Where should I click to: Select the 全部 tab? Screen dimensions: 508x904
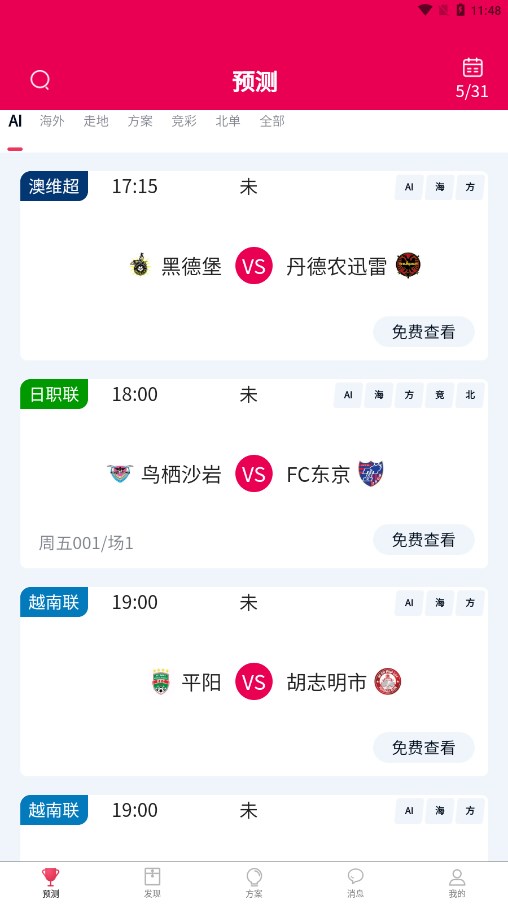272,121
